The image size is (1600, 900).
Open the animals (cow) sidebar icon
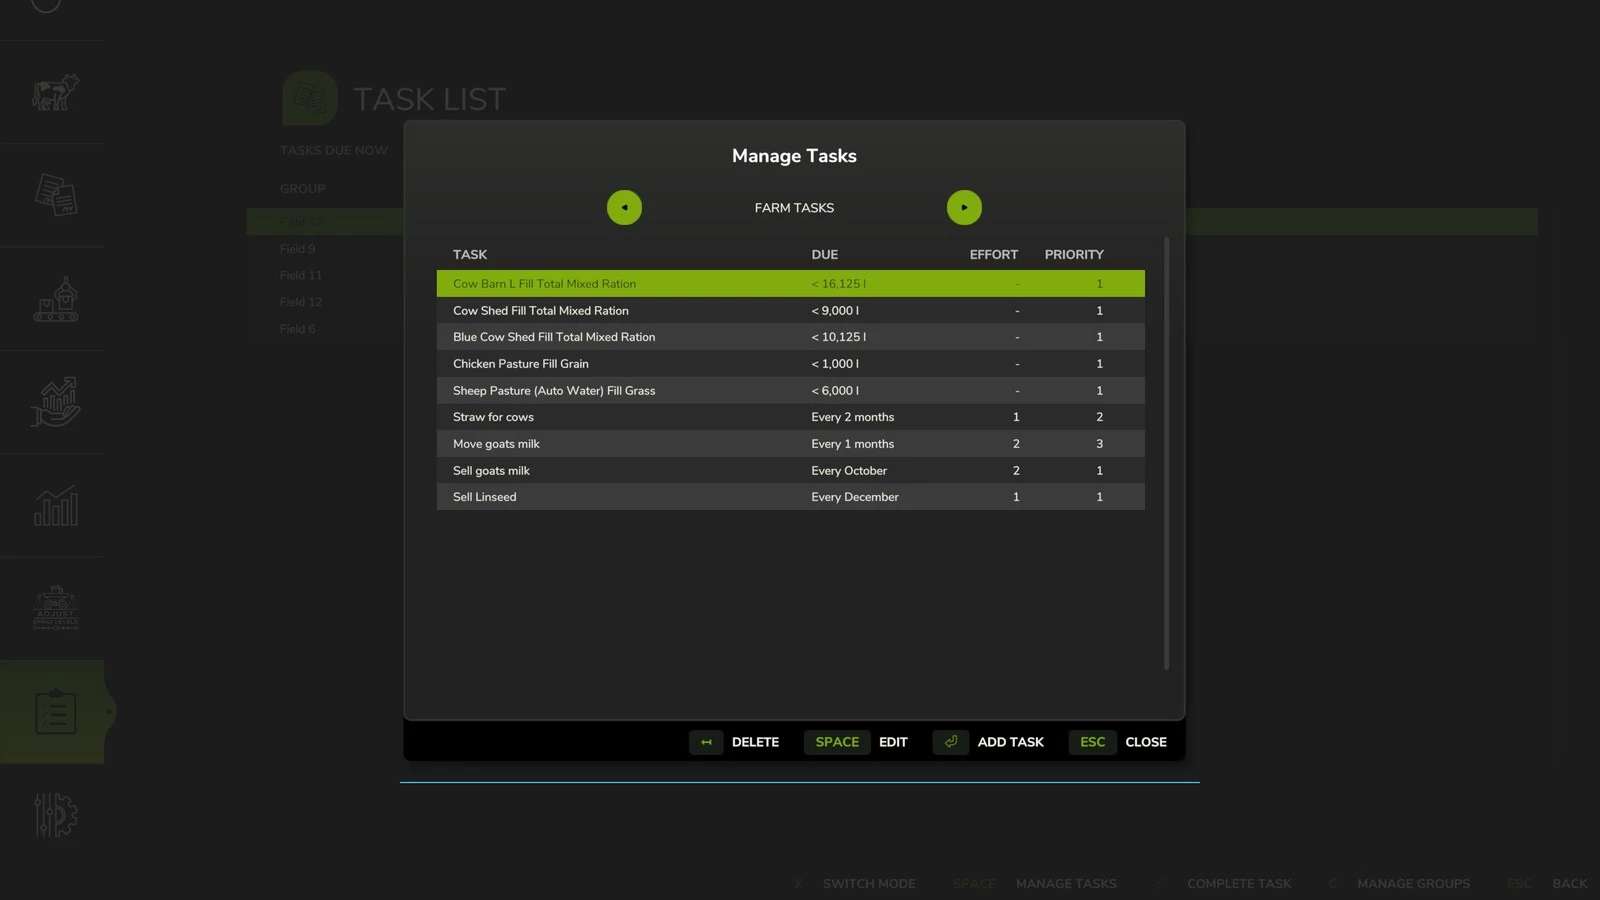click(x=55, y=93)
